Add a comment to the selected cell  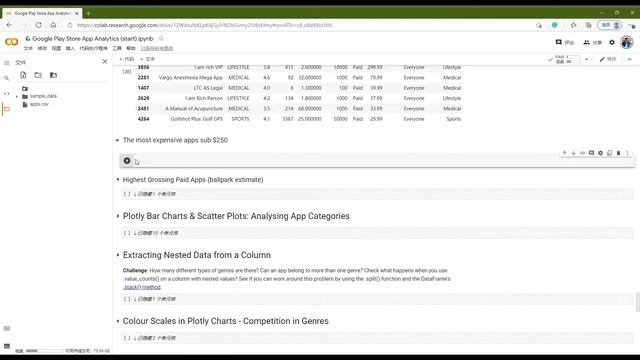(x=591, y=153)
